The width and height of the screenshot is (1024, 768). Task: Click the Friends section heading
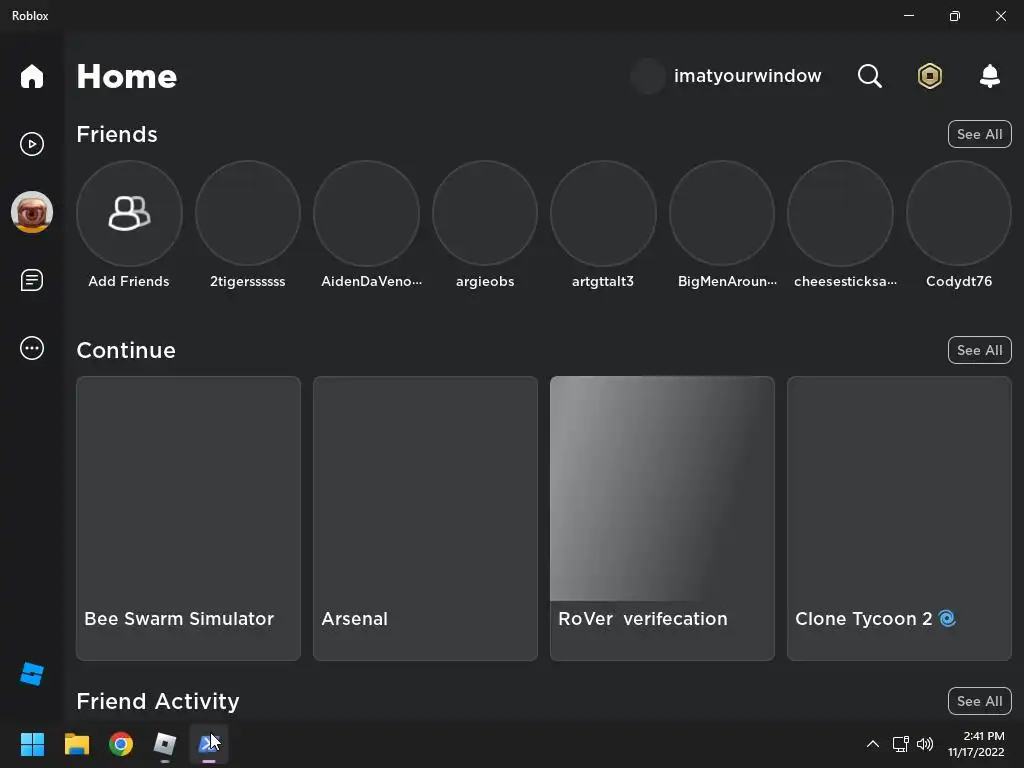tap(117, 134)
